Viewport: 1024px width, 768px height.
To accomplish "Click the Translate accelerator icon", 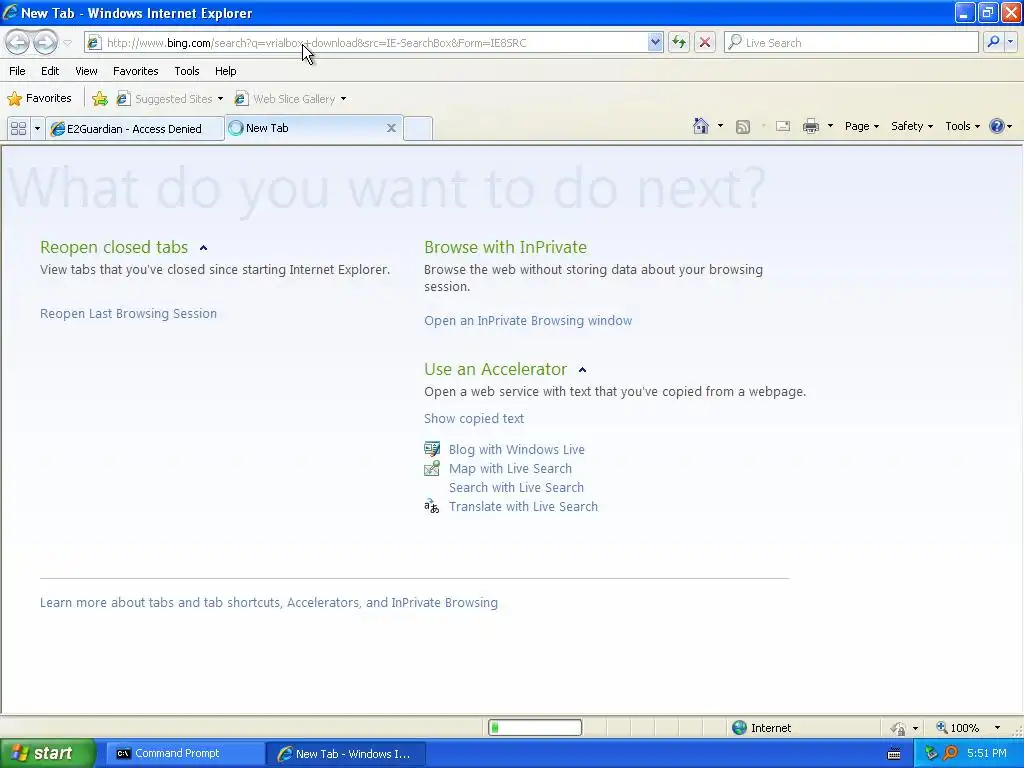I will 432,506.
